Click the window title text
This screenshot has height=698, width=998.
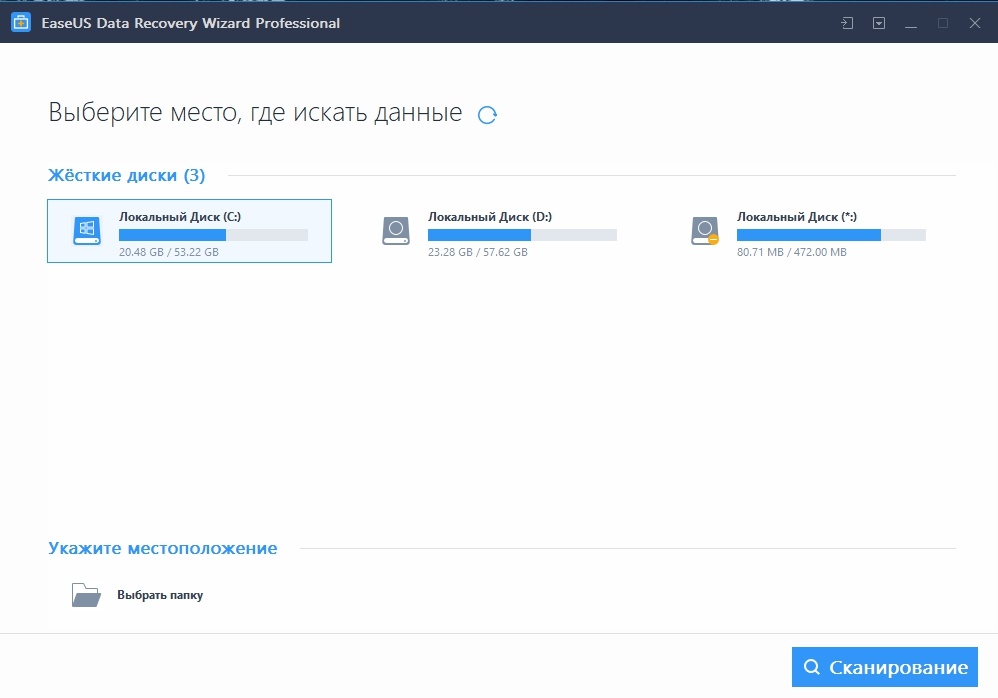[190, 23]
